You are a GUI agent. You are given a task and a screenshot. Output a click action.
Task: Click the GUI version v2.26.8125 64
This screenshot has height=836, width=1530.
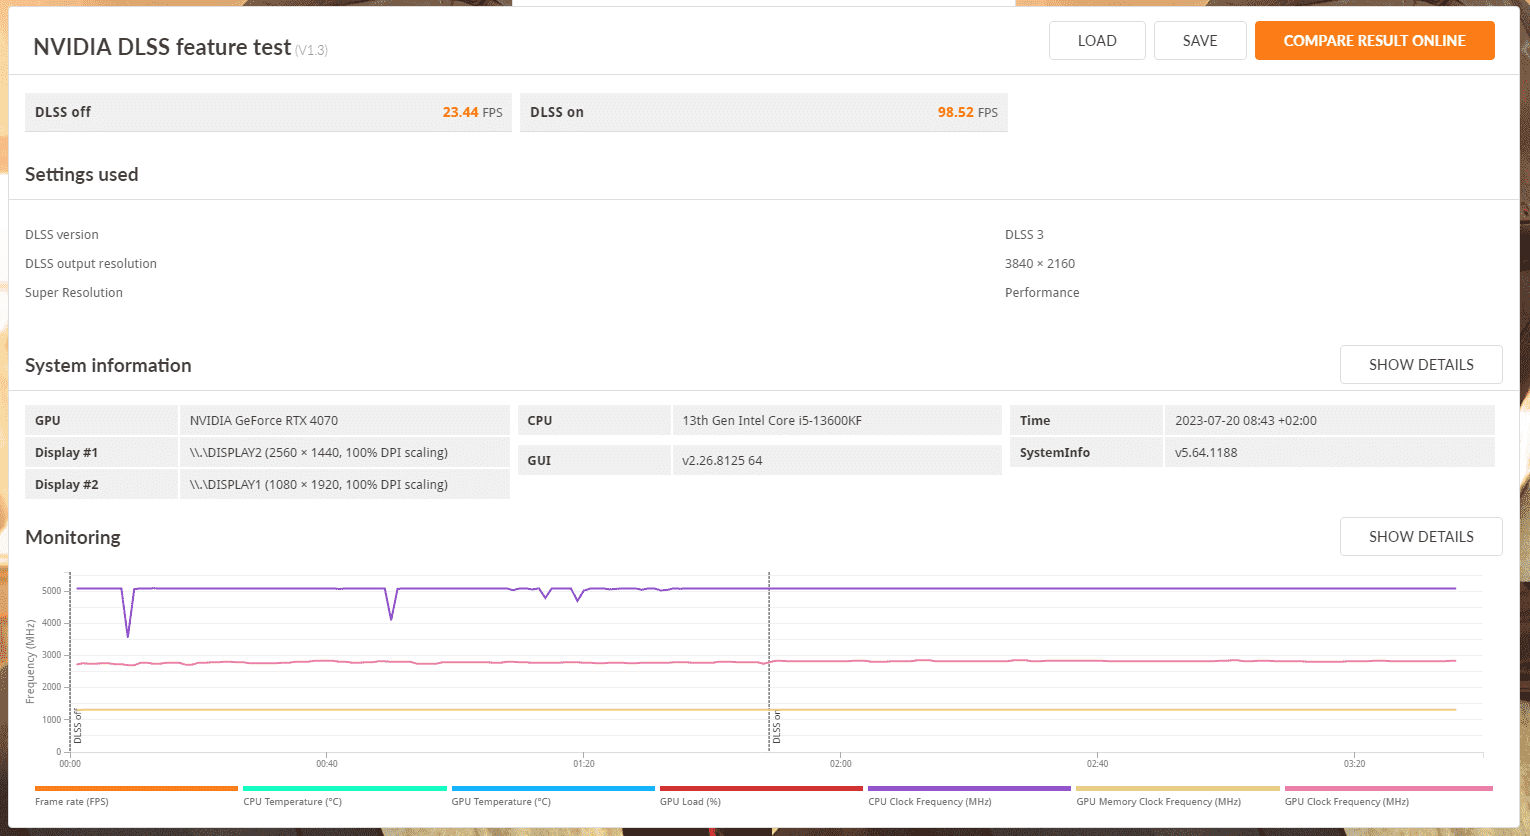pyautogui.click(x=722, y=461)
